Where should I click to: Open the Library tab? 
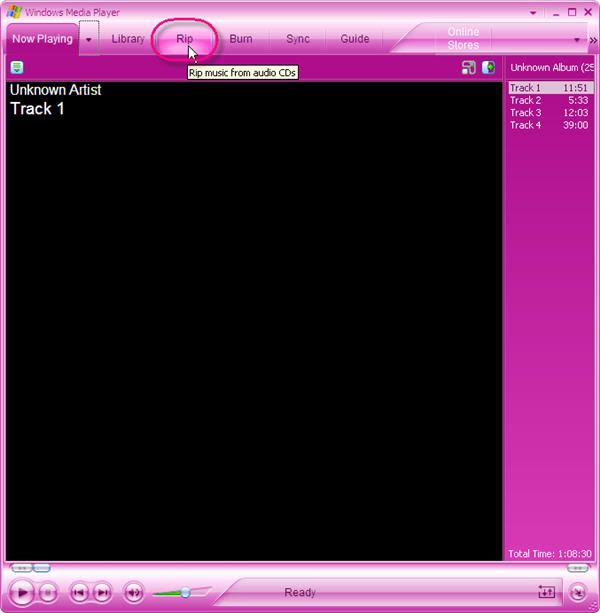[x=128, y=39]
